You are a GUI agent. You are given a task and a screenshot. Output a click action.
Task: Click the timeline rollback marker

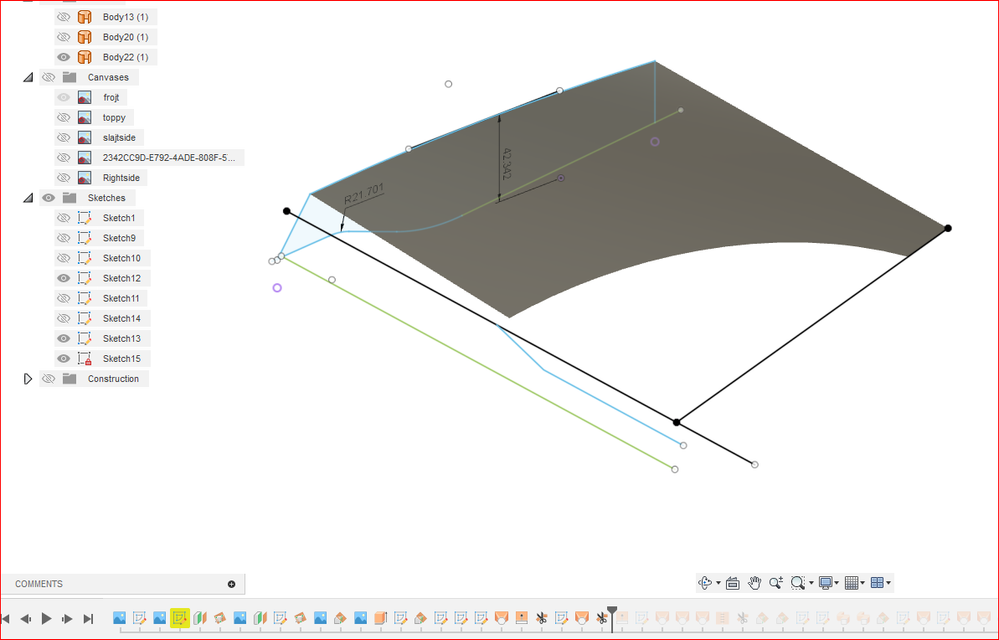[x=612, y=618]
